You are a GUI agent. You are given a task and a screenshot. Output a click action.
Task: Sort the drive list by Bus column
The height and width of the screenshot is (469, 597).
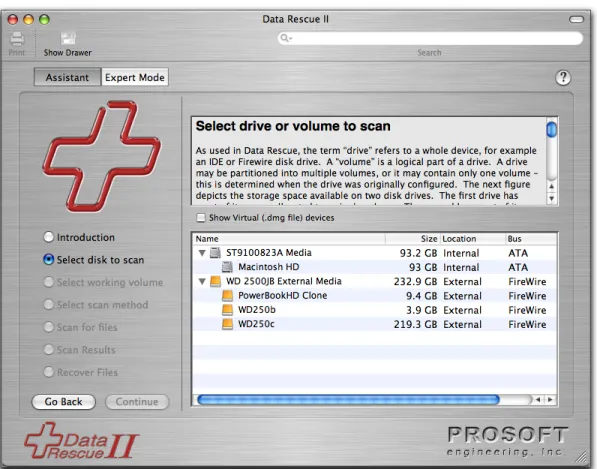click(x=531, y=239)
